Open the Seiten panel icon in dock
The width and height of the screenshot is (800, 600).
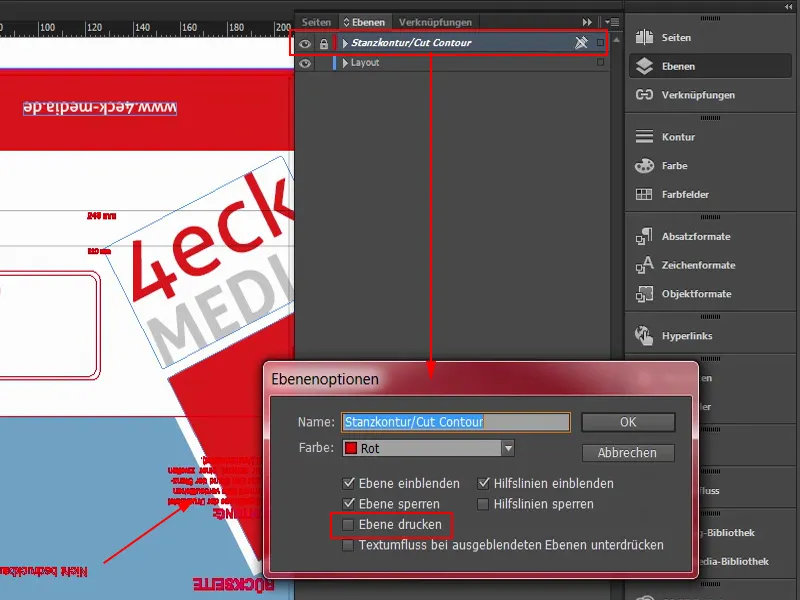[x=644, y=37]
